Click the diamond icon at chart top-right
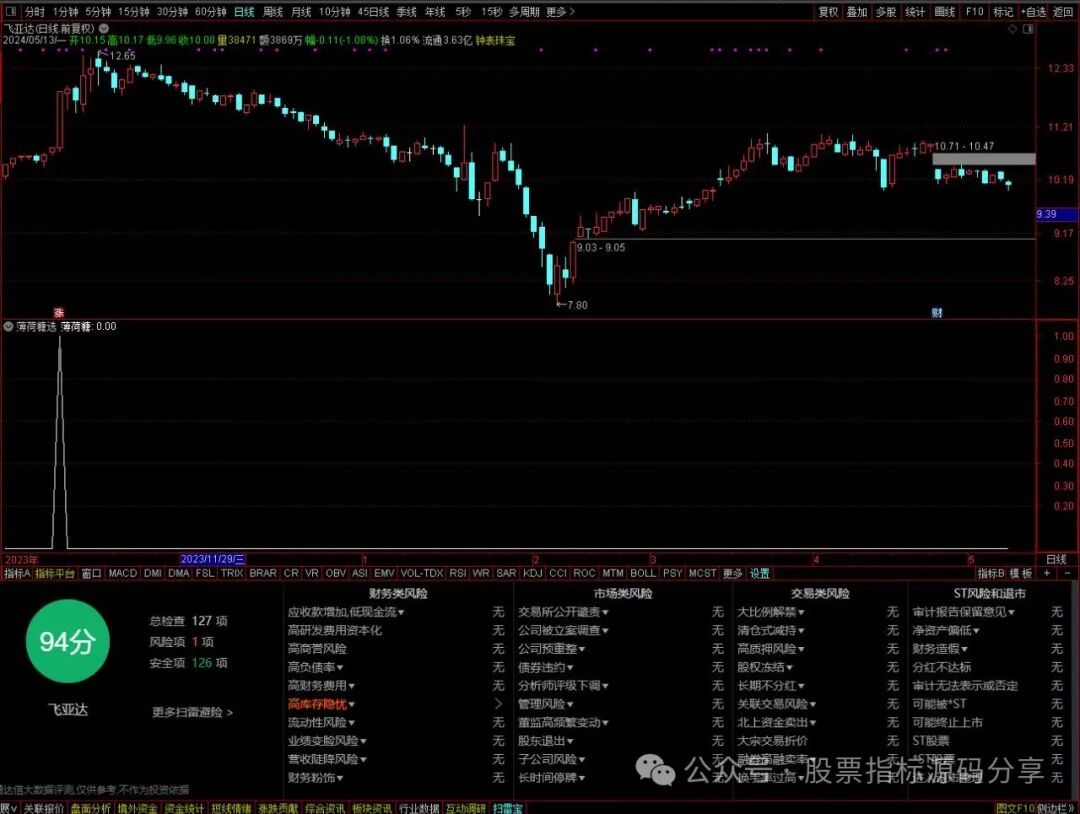 (x=1012, y=29)
